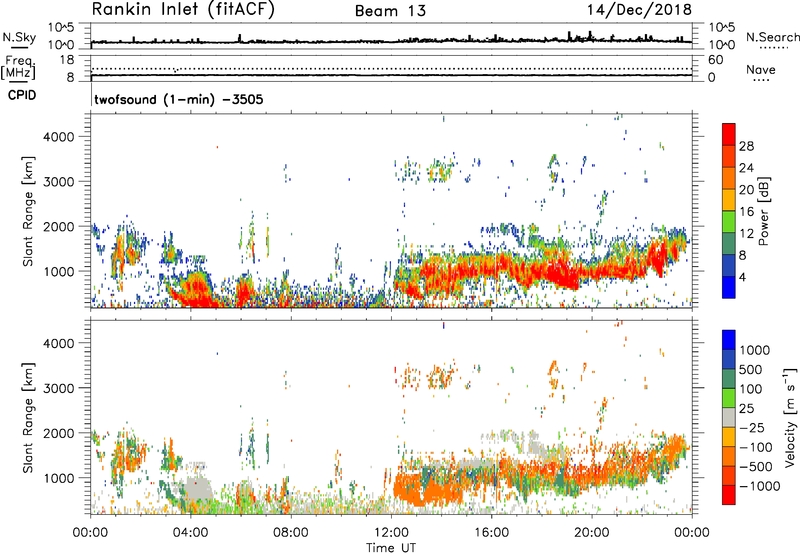800x554 pixels.
Task: Click the '18' frequency axis tick
Action: coord(67,60)
